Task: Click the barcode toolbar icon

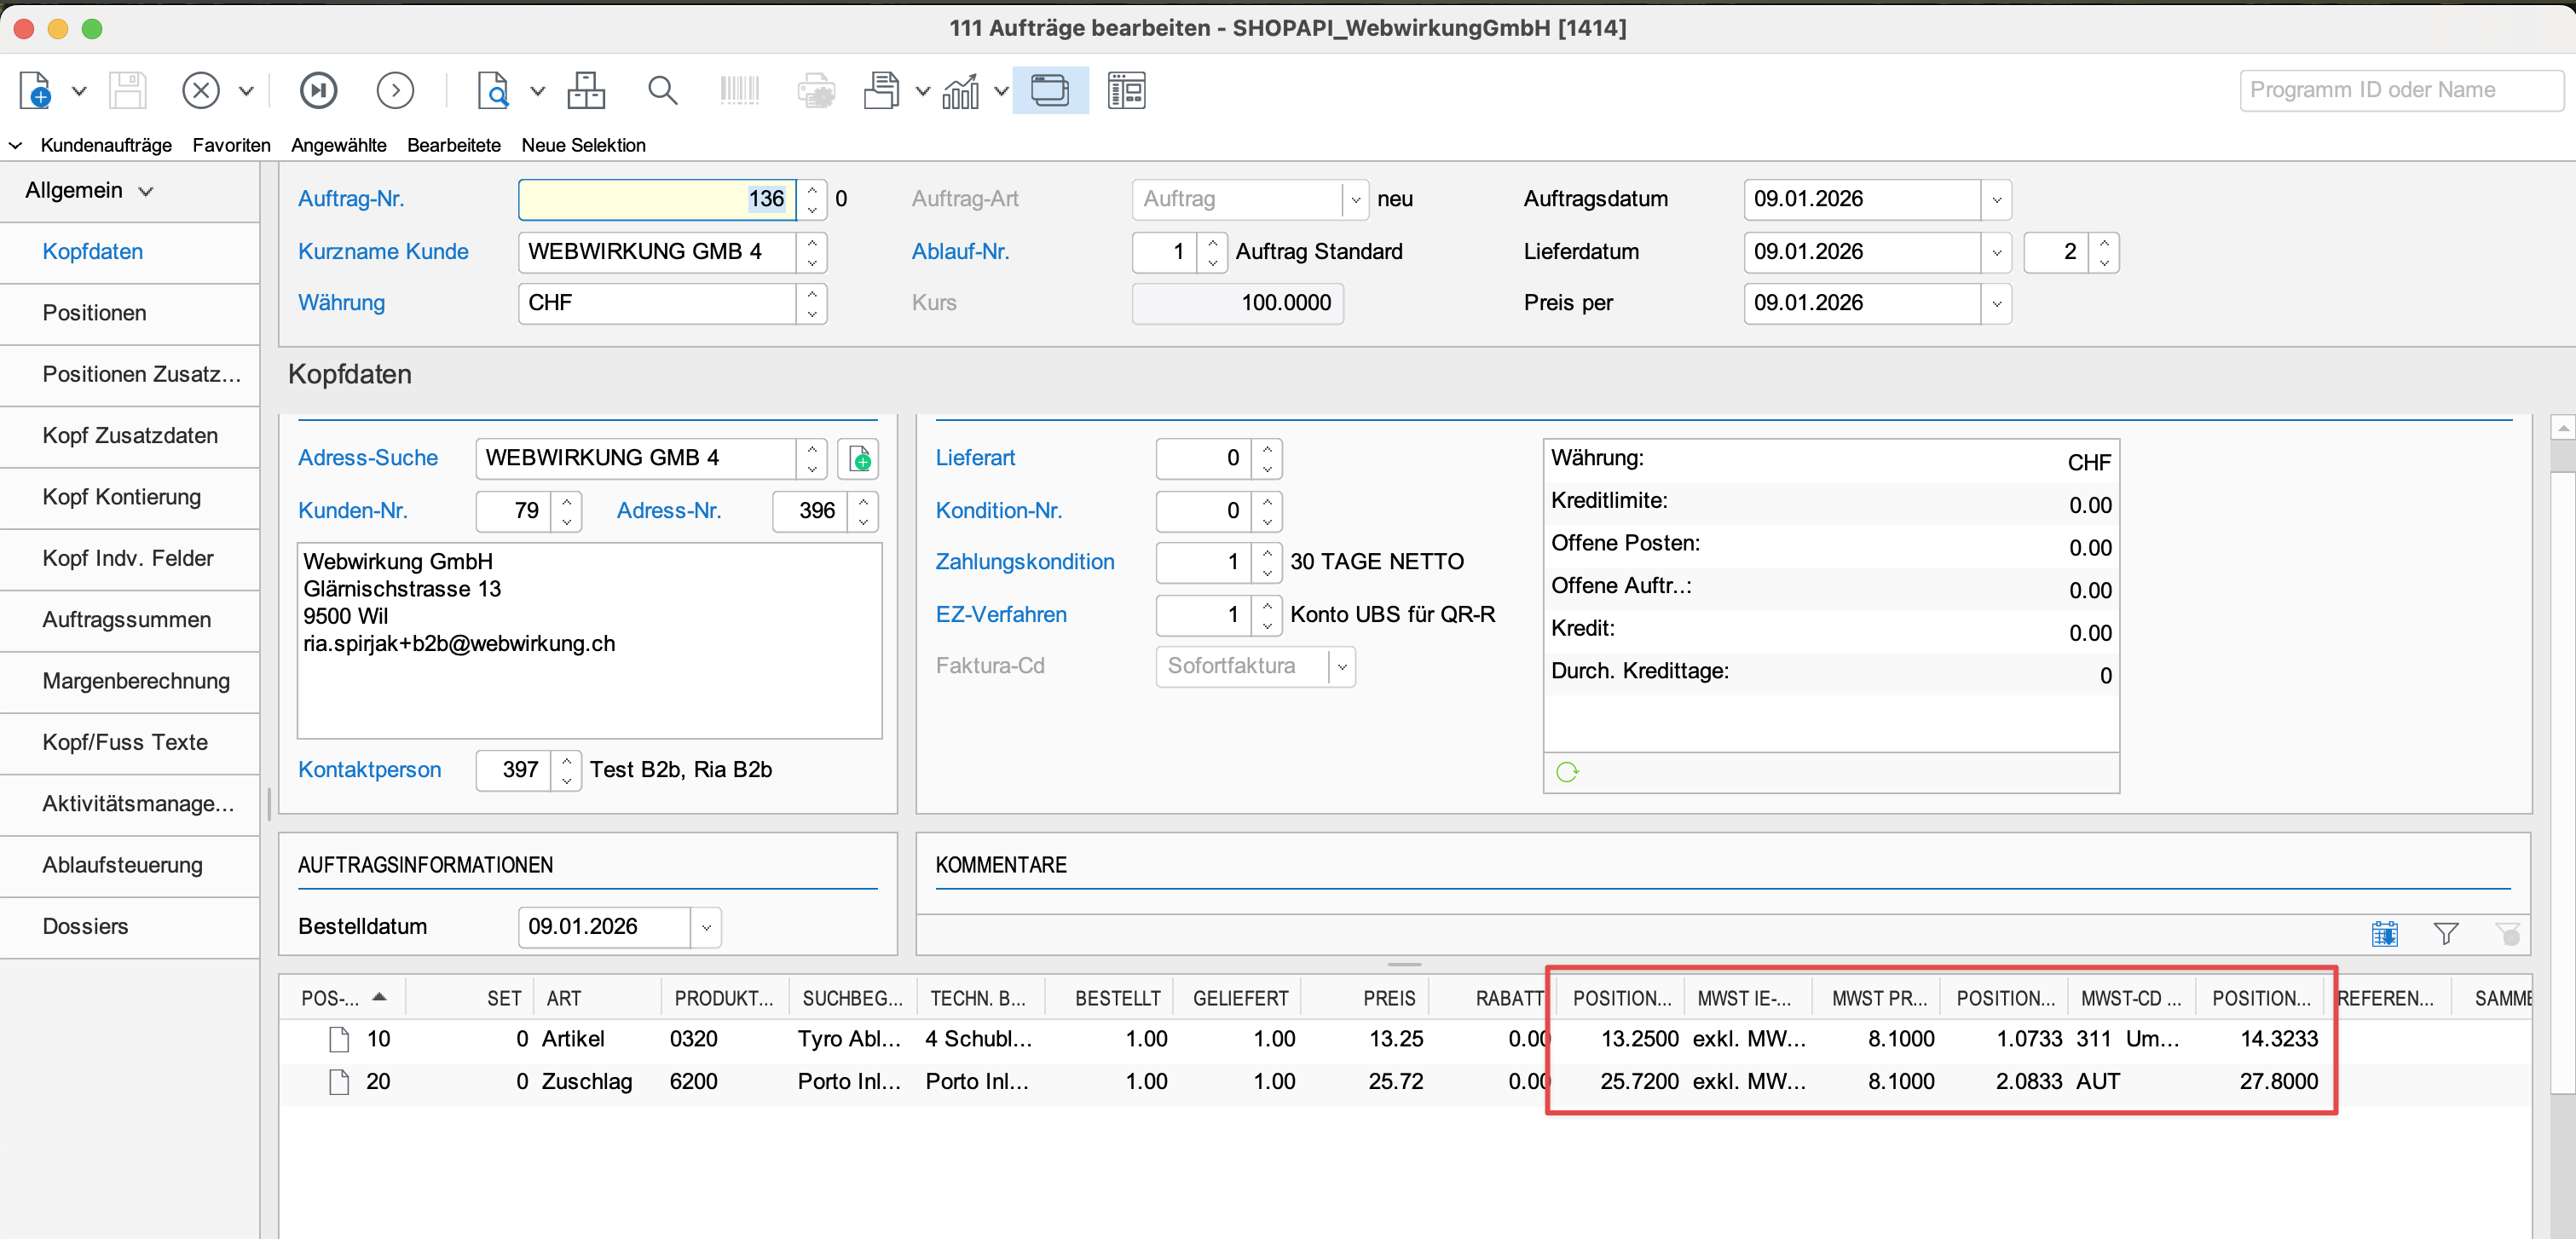Action: pos(740,90)
